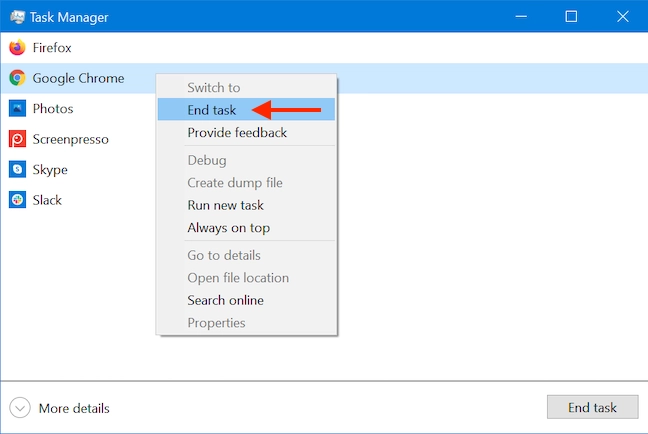Screen dimensions: 648x434
Task: Select End task in context menu
Action: click(x=246, y=110)
